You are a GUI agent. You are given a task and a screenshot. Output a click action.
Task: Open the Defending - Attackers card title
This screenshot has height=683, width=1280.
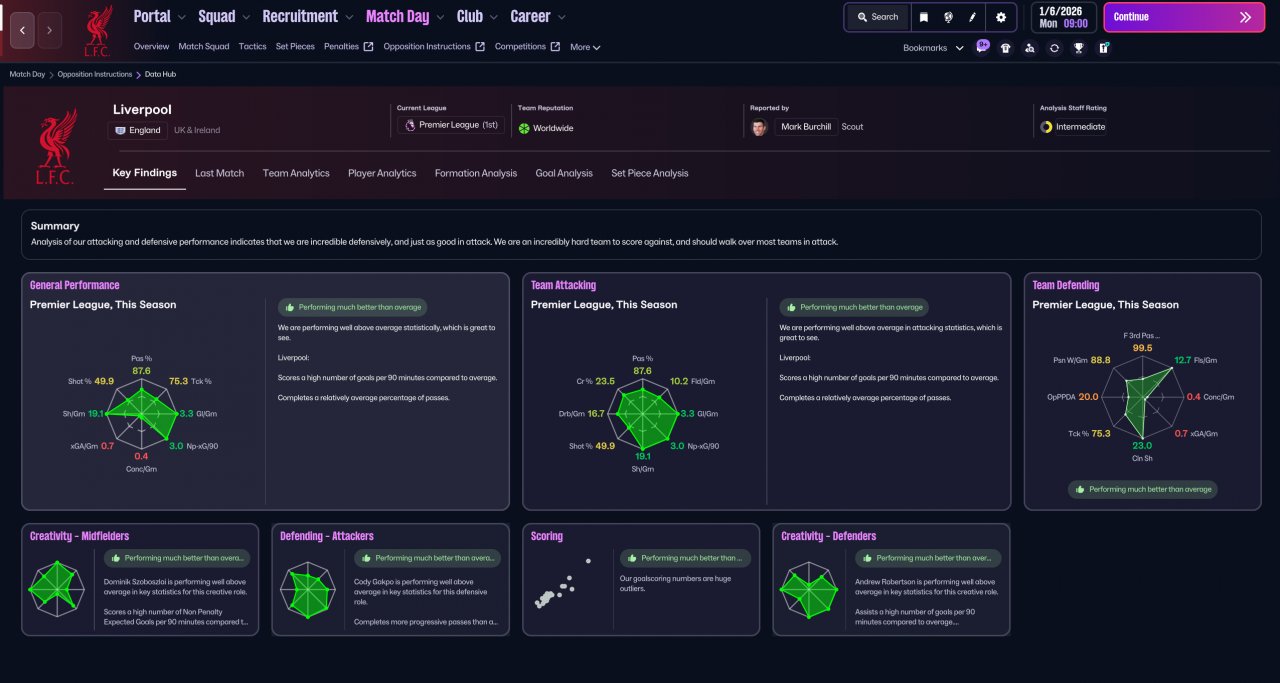click(327, 536)
